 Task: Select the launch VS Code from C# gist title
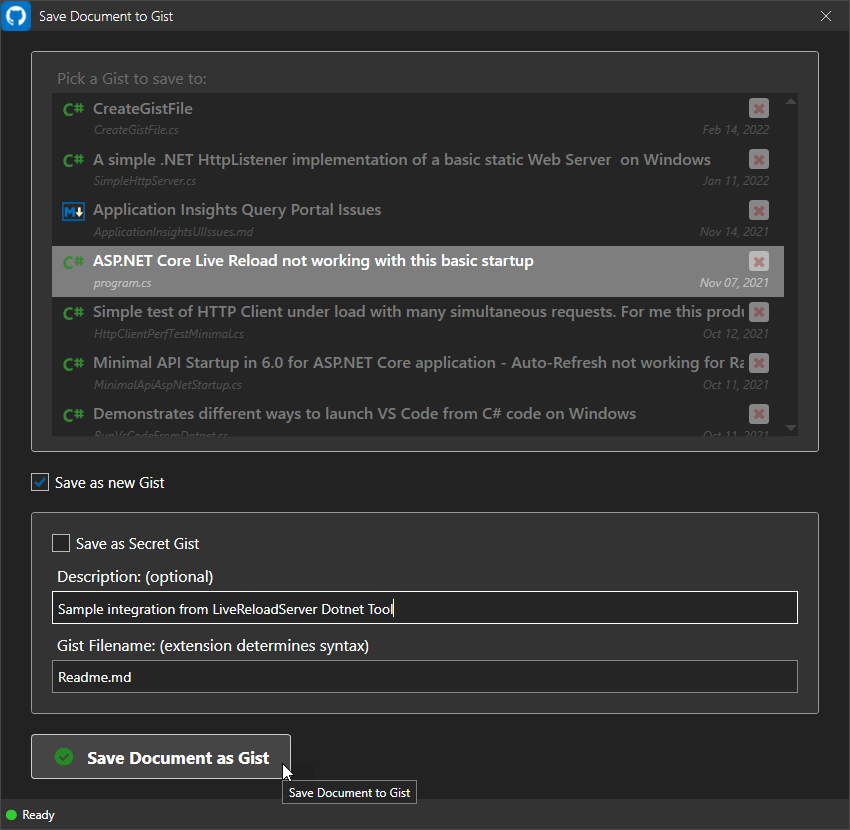[x=364, y=414]
